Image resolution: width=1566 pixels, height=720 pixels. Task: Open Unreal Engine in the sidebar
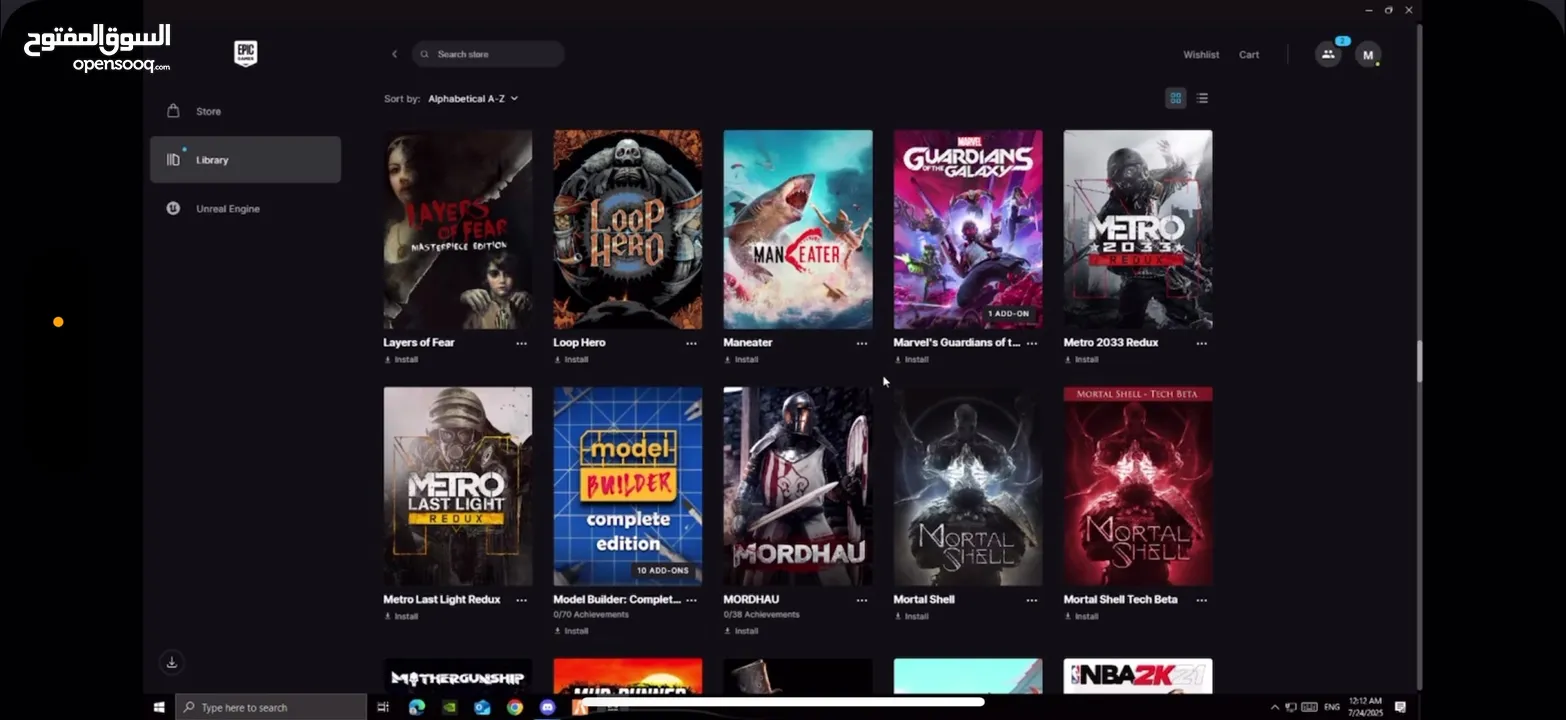(x=245, y=209)
